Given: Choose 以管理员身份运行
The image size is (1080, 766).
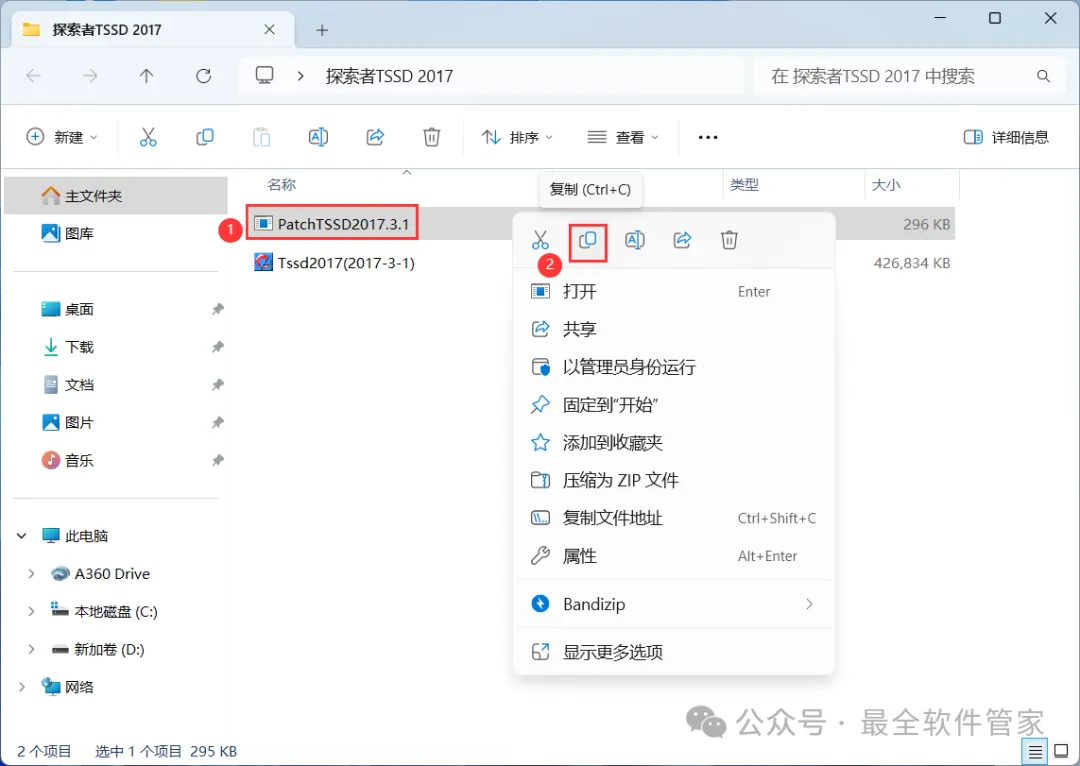Looking at the screenshot, I should coord(674,367).
